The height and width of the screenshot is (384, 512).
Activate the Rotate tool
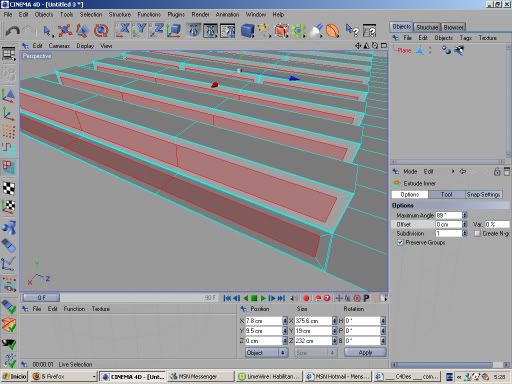(x=101, y=31)
